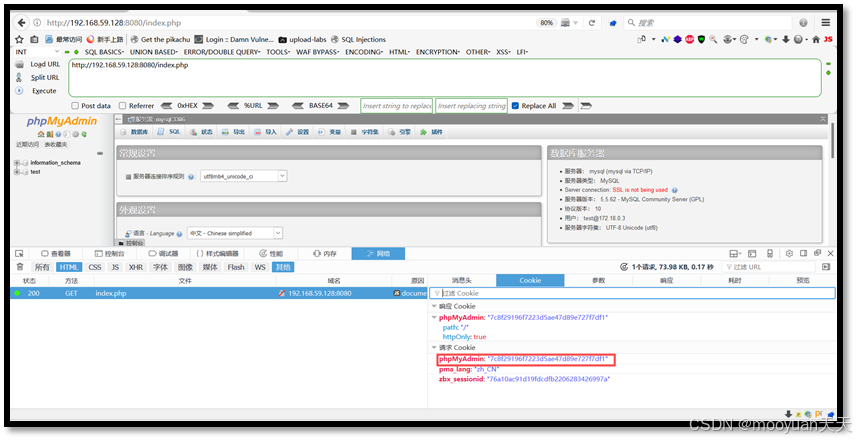The height and width of the screenshot is (440, 856).
Task: Enable the Referrer checkbox
Action: coord(122,106)
